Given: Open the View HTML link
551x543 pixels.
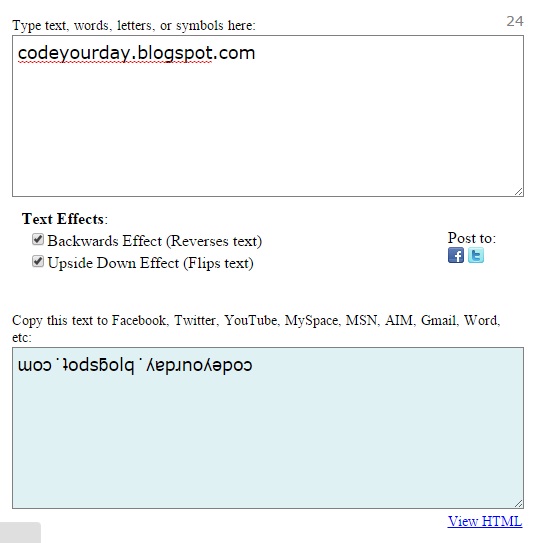Looking at the screenshot, I should click(x=485, y=521).
